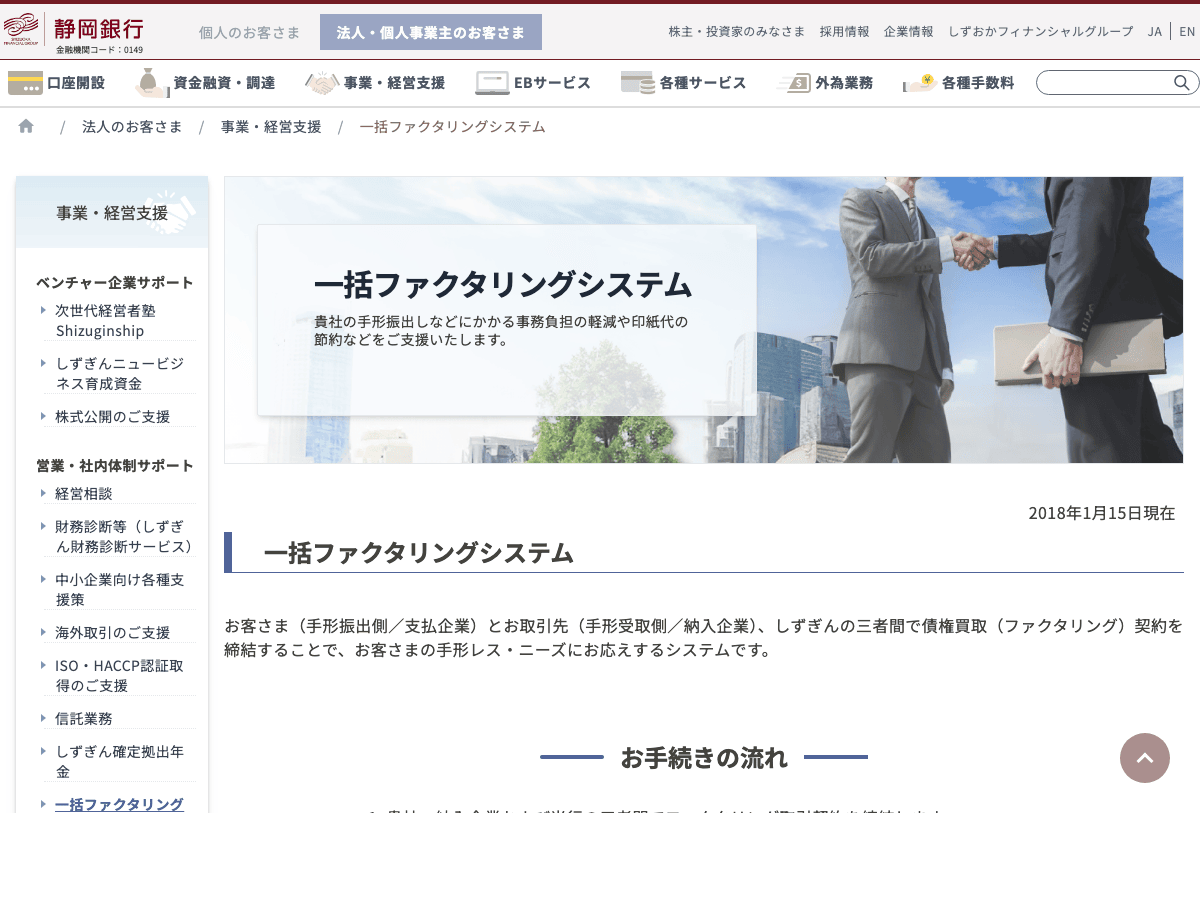Viewport: 1200px width, 900px height.
Task: Click inside the search input field
Action: 1104,82
